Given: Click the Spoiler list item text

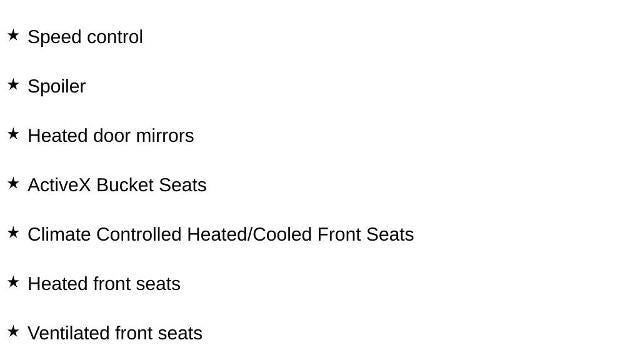Looking at the screenshot, I should [x=57, y=87].
